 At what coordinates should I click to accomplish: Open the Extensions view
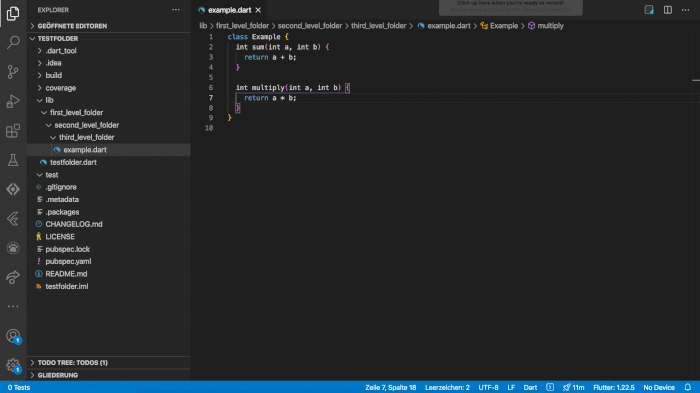click(x=13, y=131)
